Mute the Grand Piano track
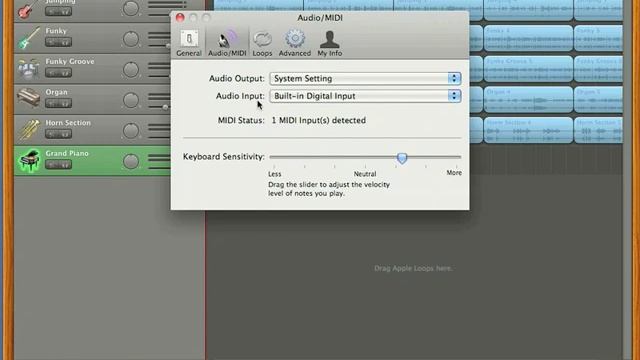Viewport: 640px width, 360px height. click(x=52, y=164)
